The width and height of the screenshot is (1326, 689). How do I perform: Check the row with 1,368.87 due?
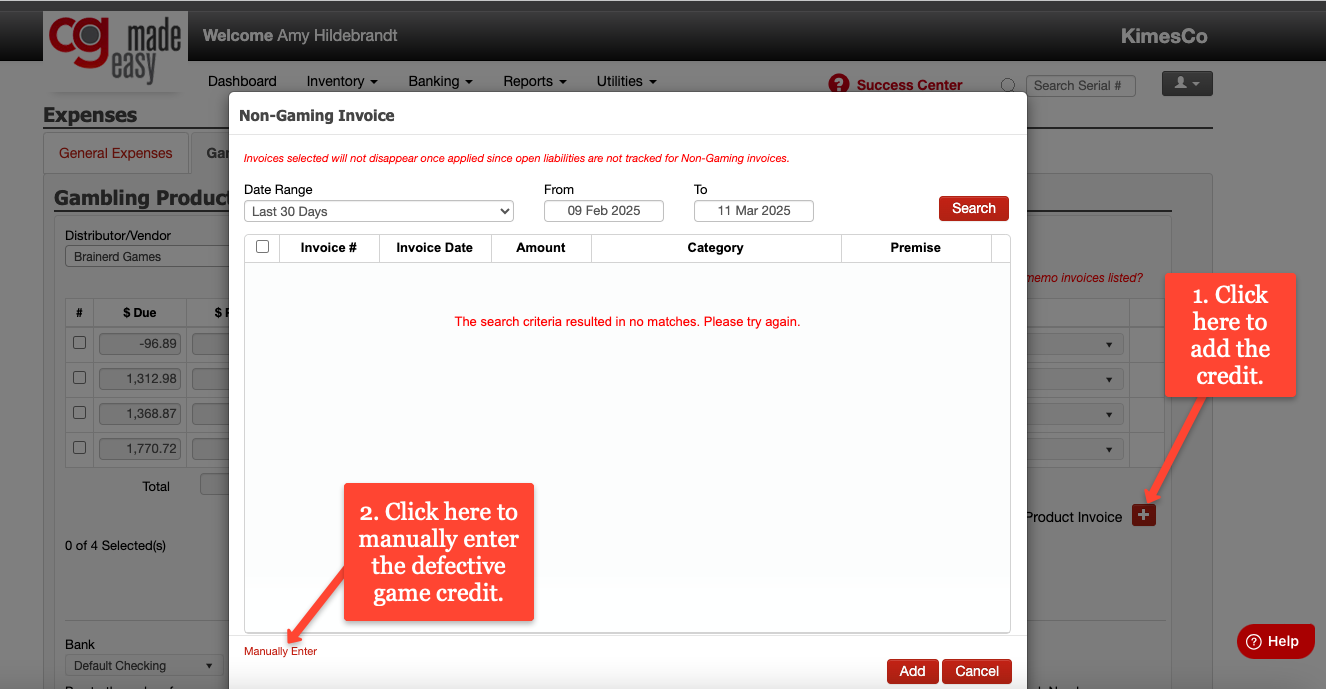click(x=80, y=413)
